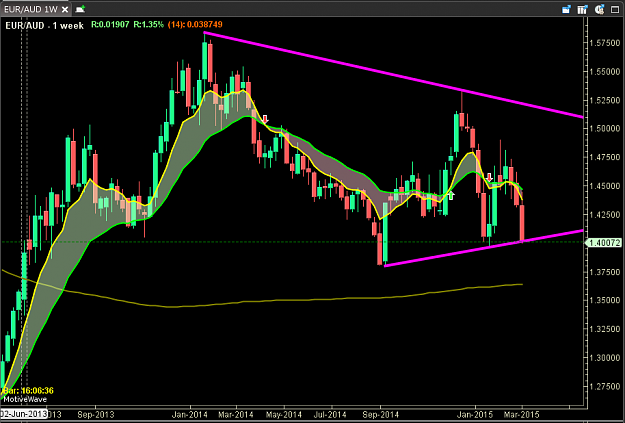Viewport: 625px width, 423px height.
Task: Click the 1.42500 price axis label
Action: click(x=605, y=214)
